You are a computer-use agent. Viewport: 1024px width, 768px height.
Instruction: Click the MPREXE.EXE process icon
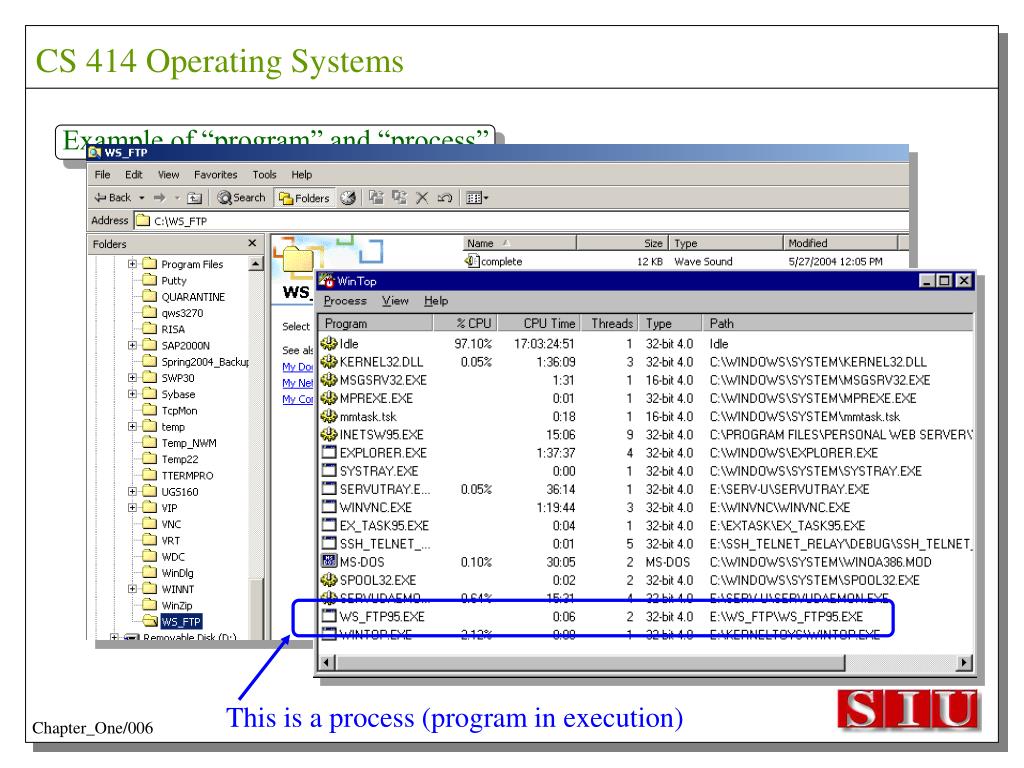[x=328, y=398]
